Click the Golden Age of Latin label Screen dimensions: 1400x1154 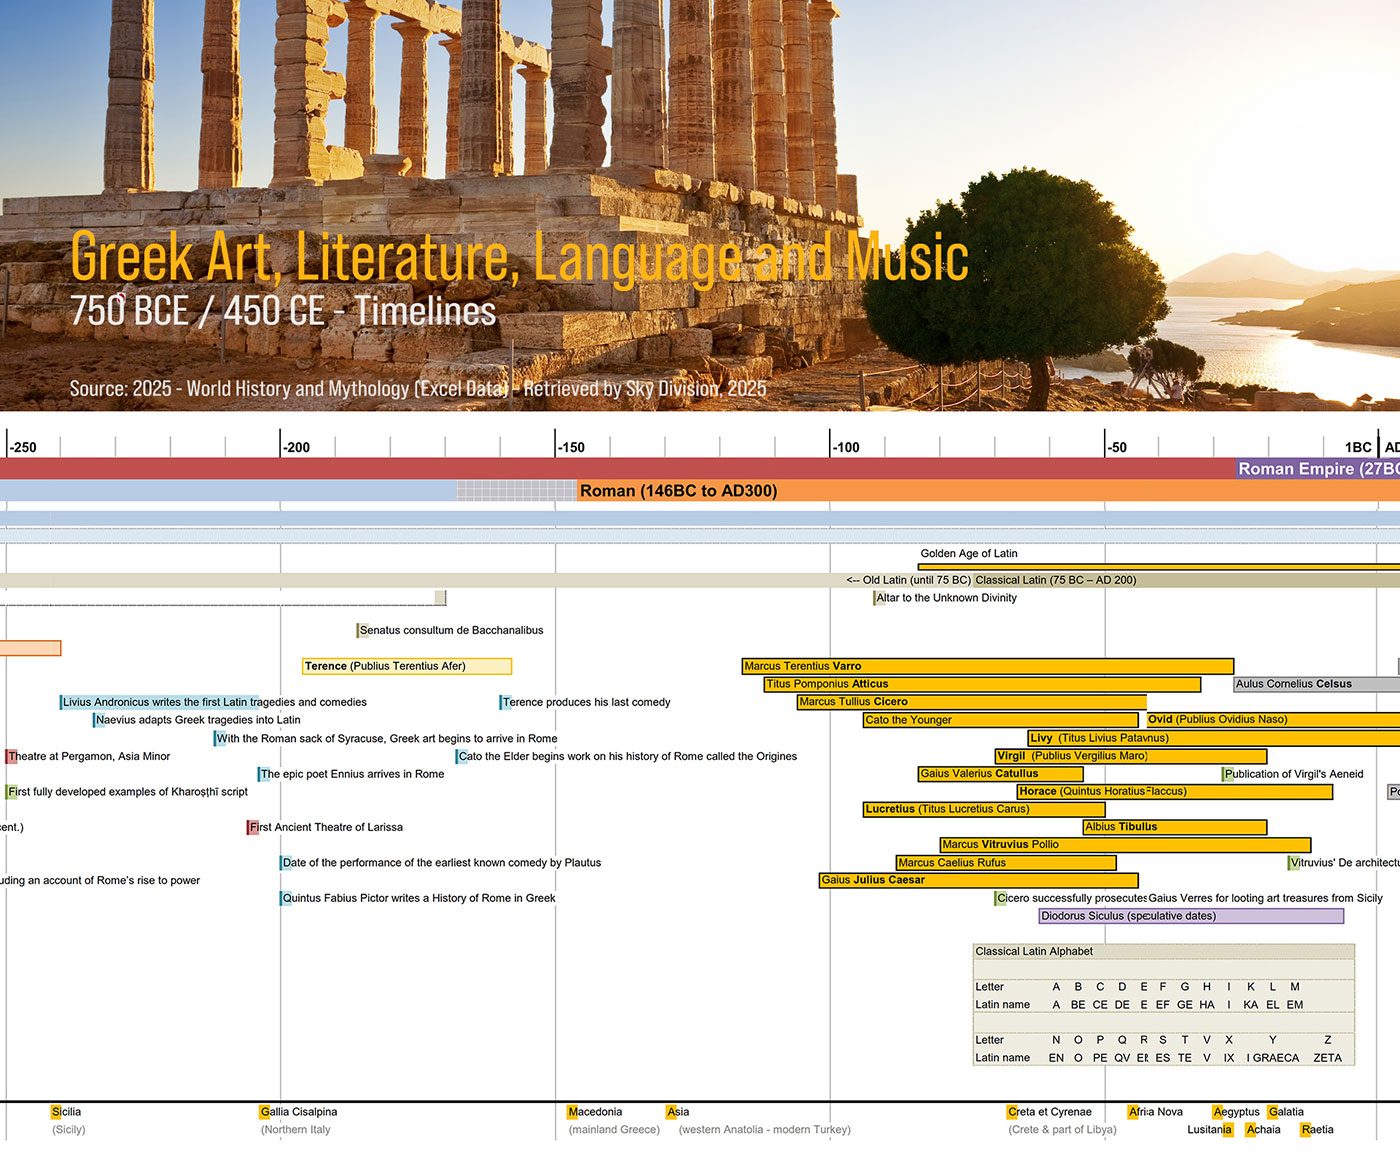click(968, 553)
